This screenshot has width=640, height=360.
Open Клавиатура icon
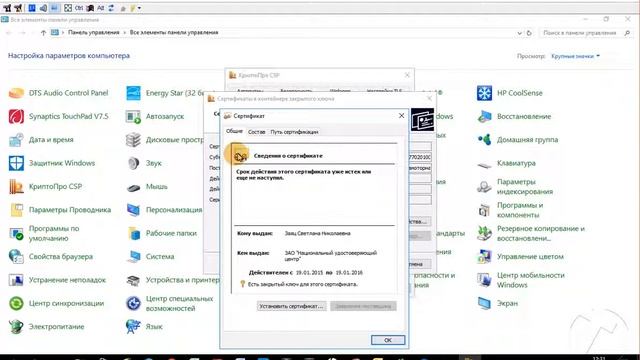[484, 164]
